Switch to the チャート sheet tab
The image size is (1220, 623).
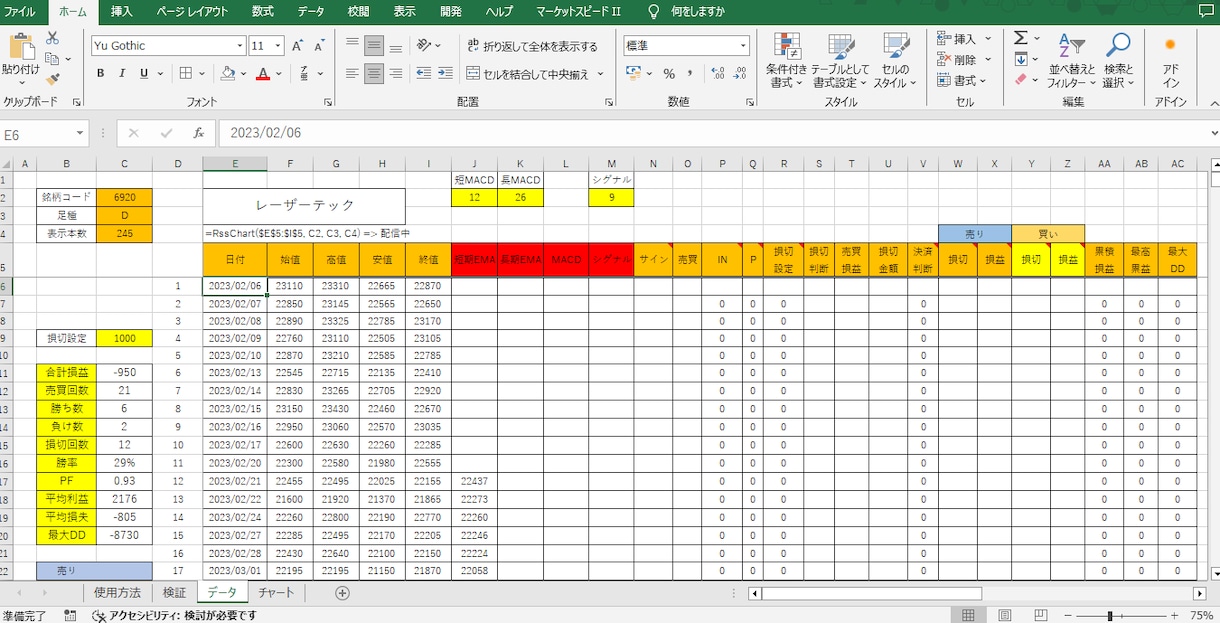tap(276, 593)
